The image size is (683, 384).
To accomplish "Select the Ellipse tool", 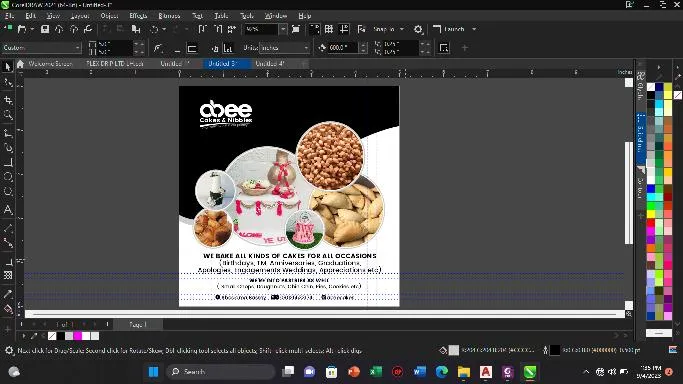I will (7, 177).
